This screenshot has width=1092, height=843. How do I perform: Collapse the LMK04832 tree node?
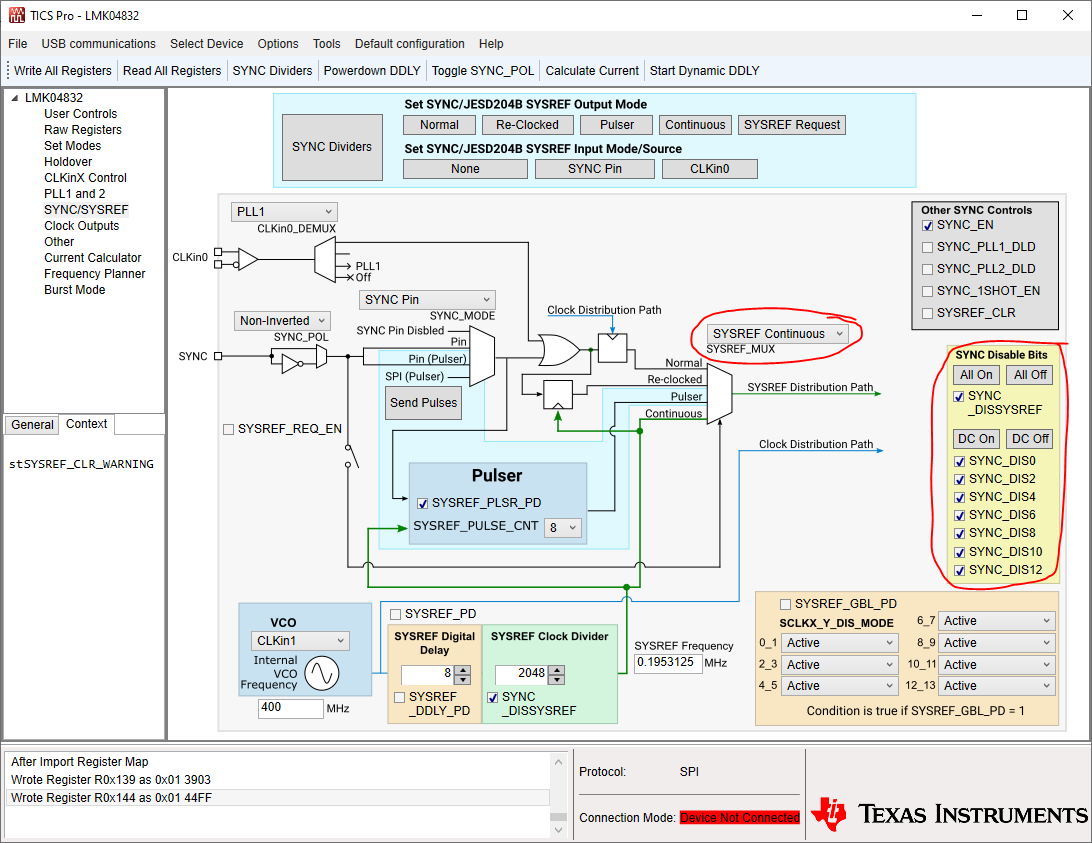pos(15,98)
